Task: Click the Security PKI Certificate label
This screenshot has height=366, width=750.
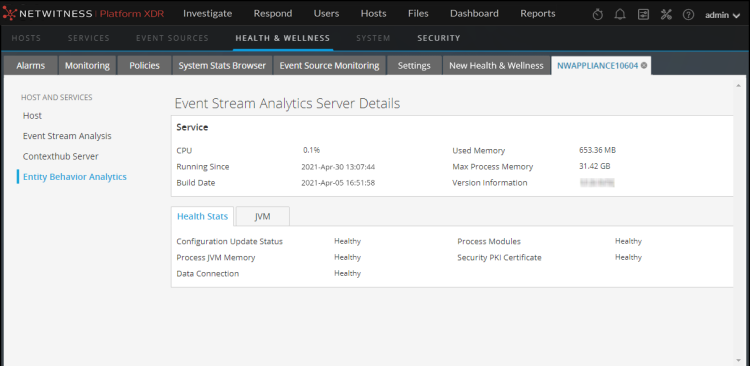Action: [499, 257]
